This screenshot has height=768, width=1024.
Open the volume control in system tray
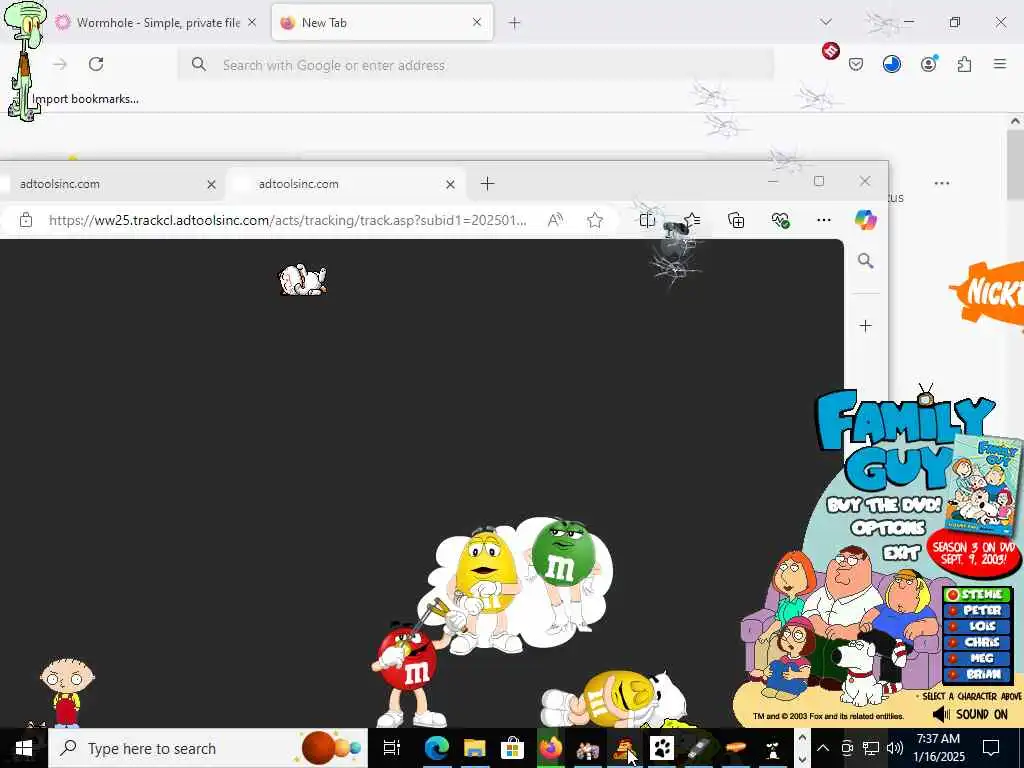point(895,748)
